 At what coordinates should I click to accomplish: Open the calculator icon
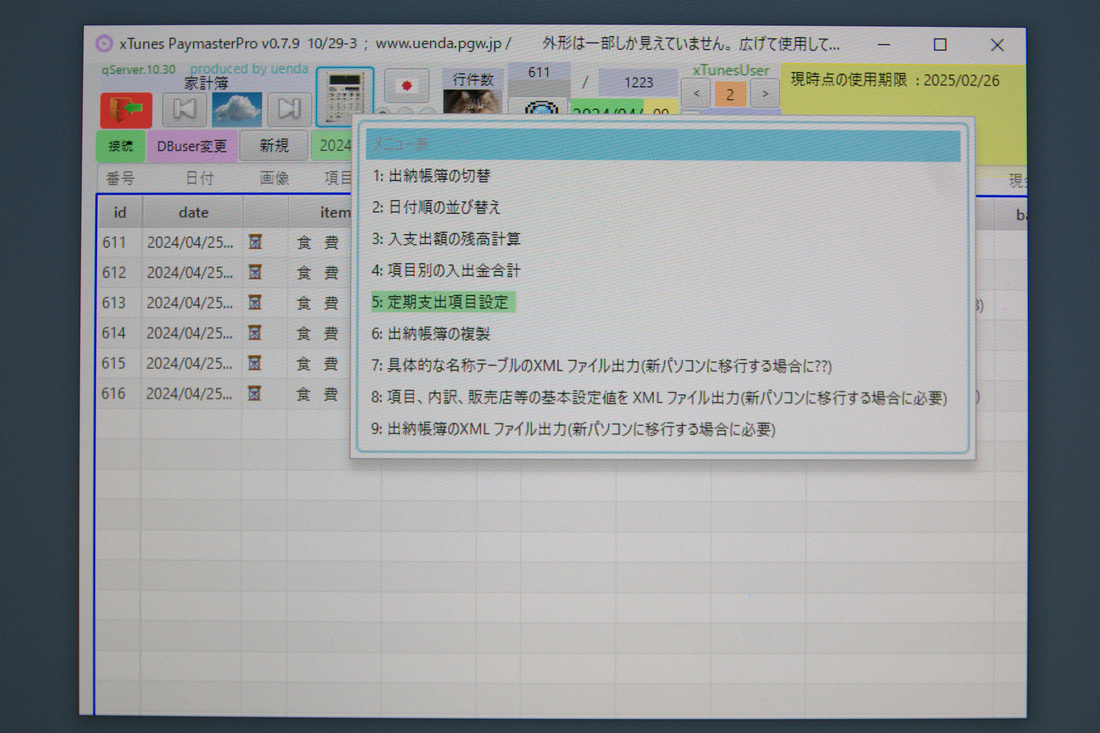click(345, 97)
